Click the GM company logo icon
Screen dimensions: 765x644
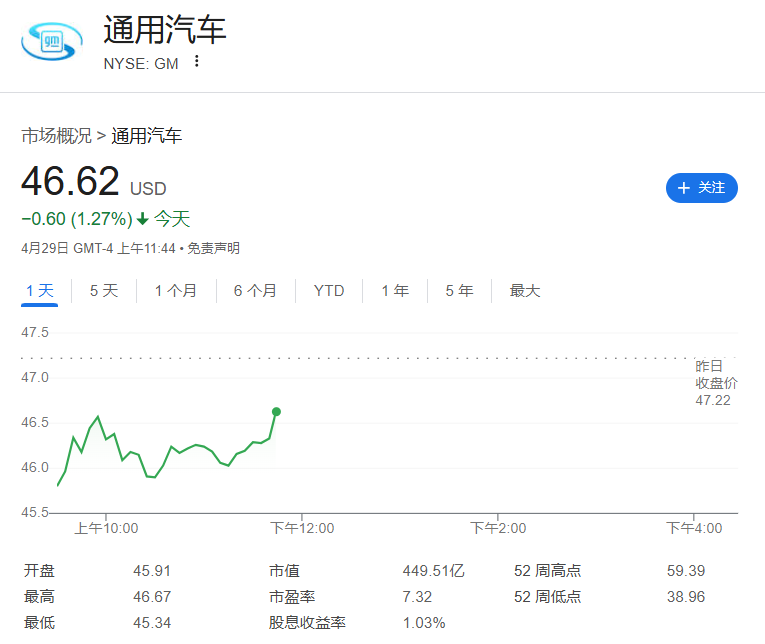52,41
